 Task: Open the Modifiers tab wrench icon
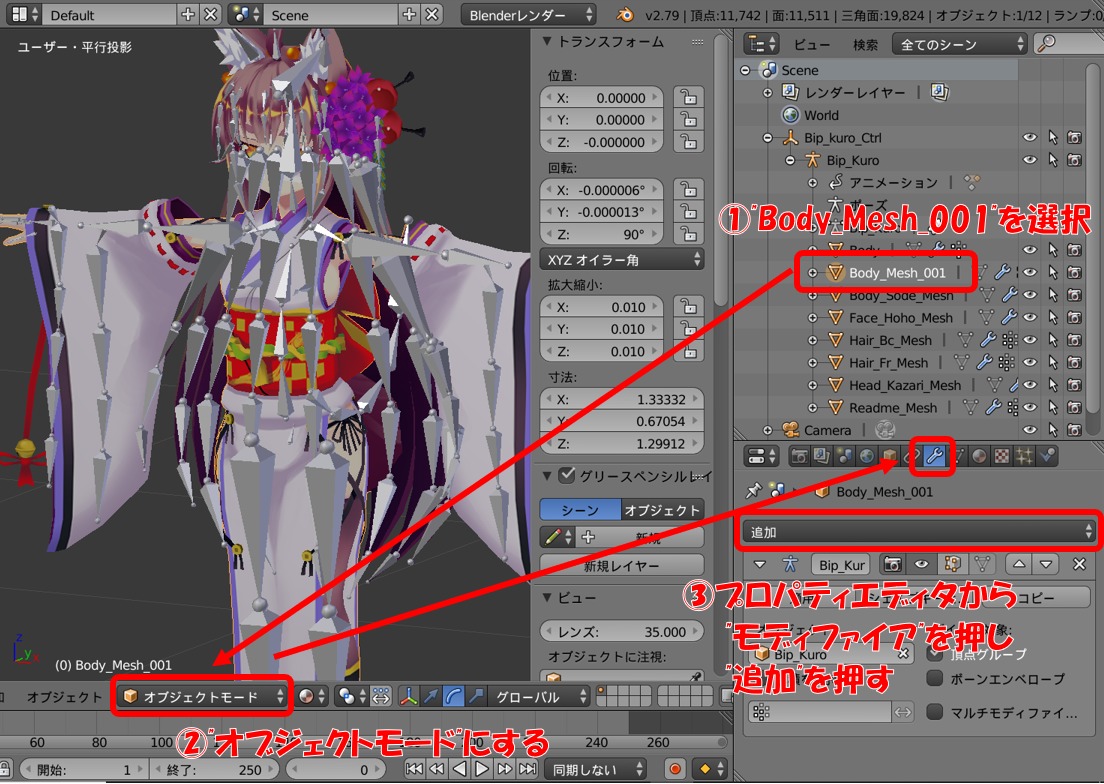pyautogui.click(x=935, y=456)
